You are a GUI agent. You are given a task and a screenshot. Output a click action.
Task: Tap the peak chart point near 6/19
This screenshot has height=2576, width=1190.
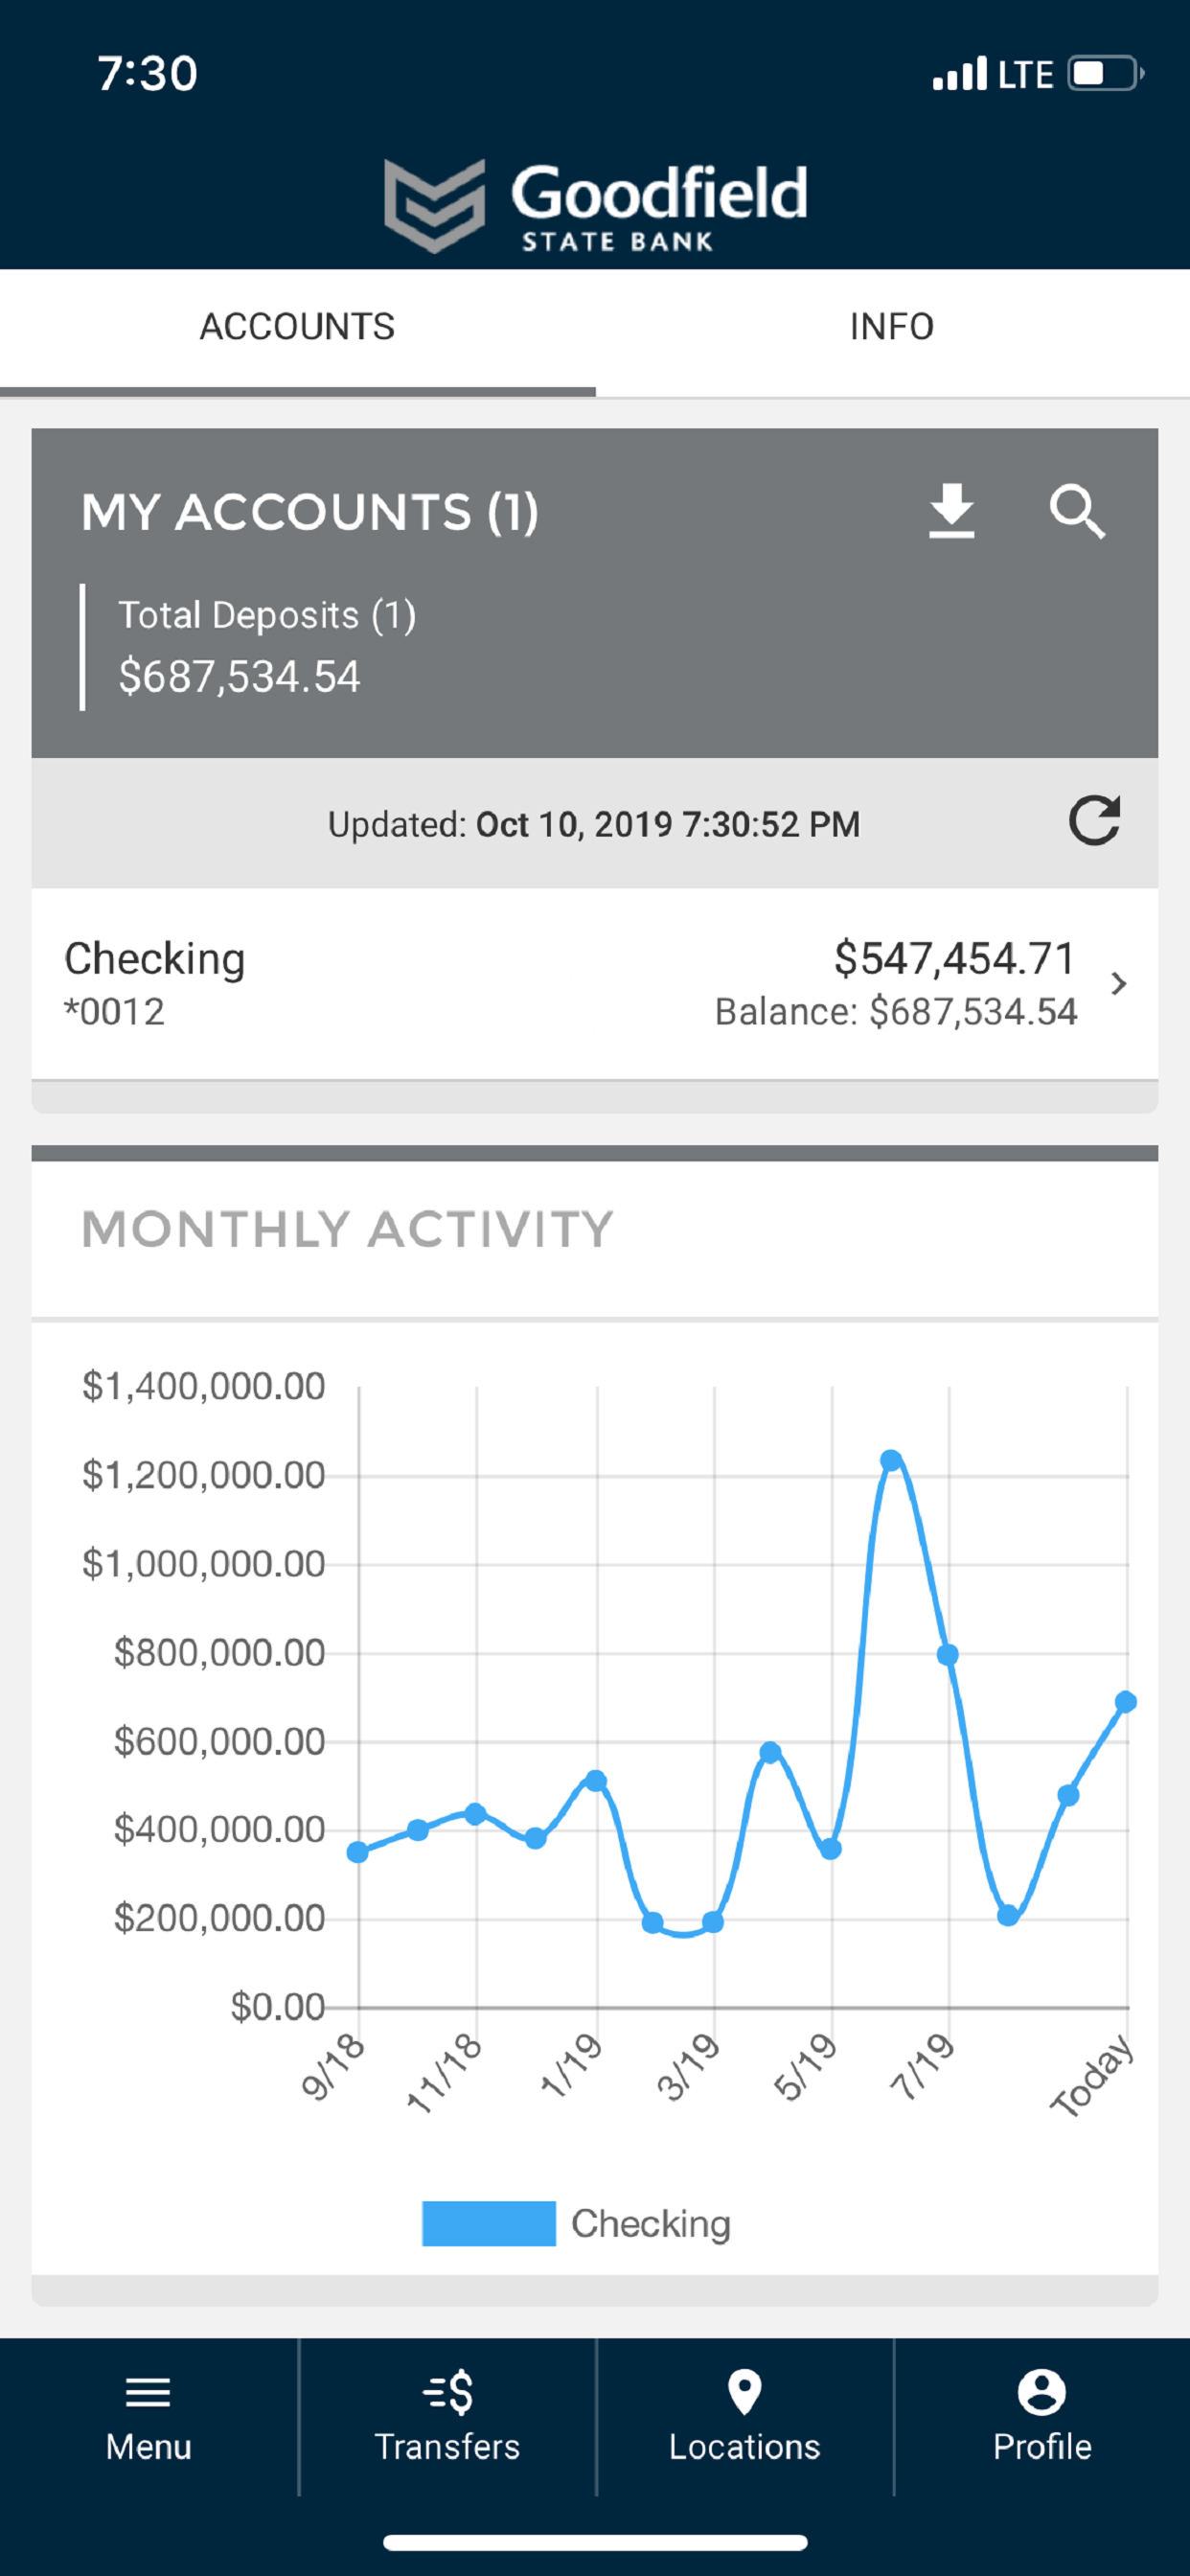tap(891, 1460)
